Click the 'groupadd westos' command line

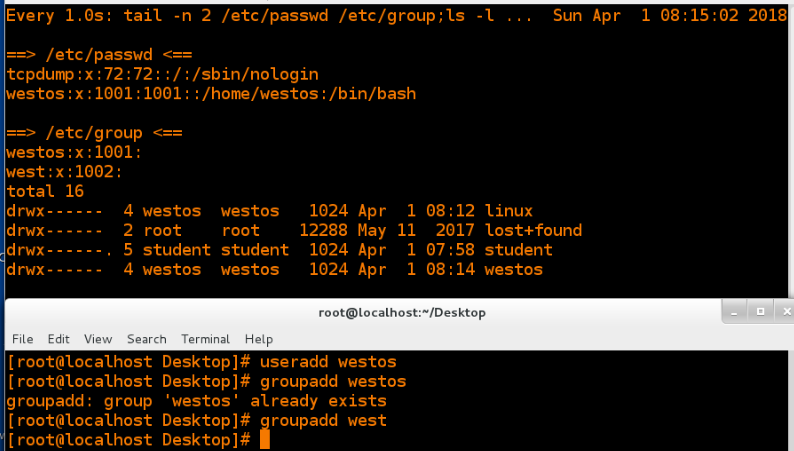tap(206, 381)
